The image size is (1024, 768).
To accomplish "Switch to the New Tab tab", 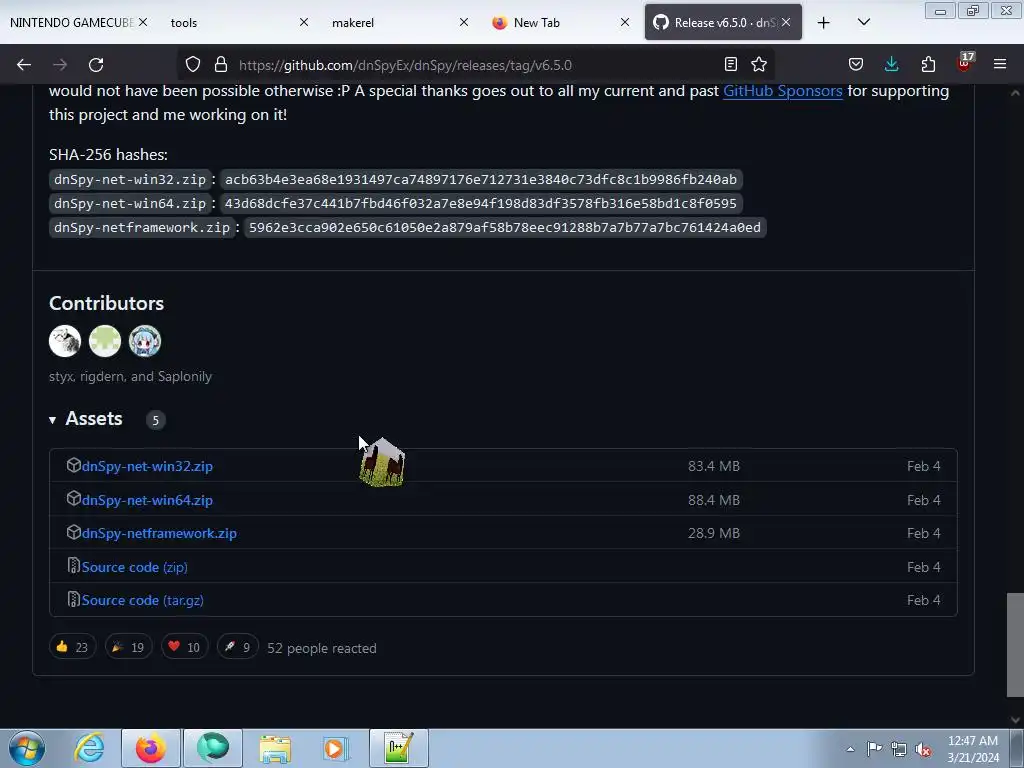I will tap(536, 23).
